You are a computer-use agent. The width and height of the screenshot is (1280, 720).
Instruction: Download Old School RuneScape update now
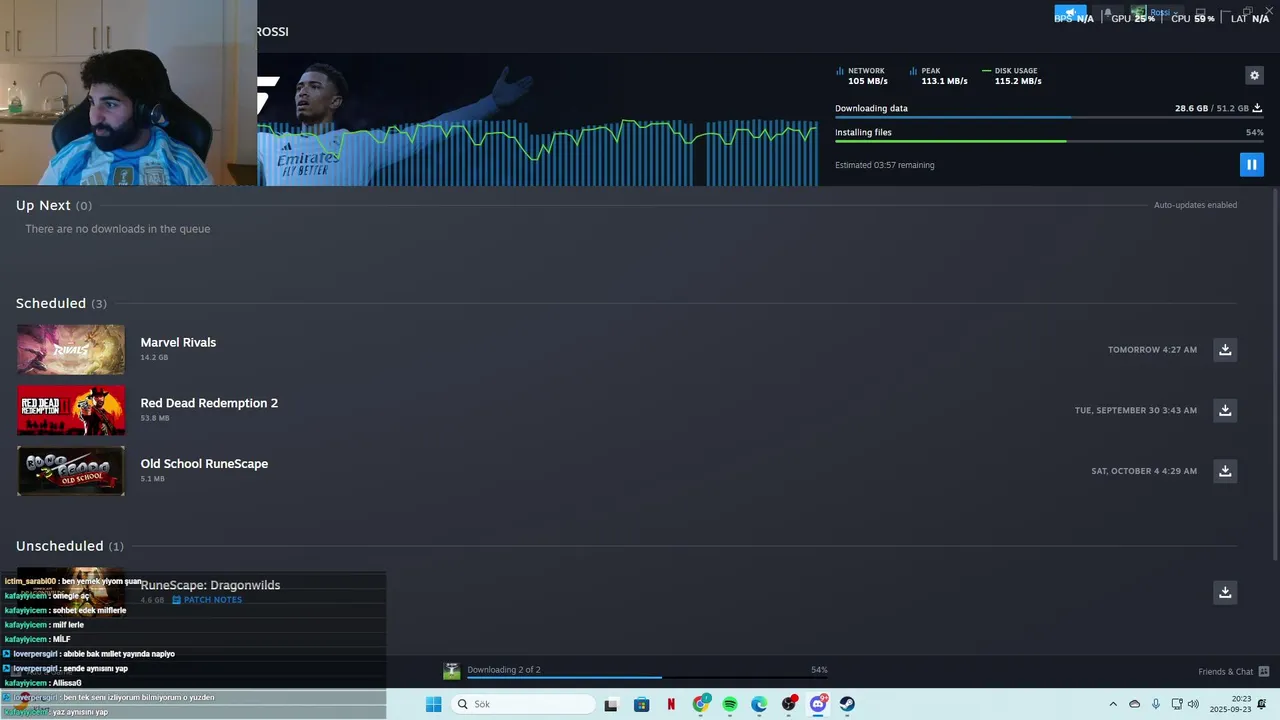(x=1225, y=471)
